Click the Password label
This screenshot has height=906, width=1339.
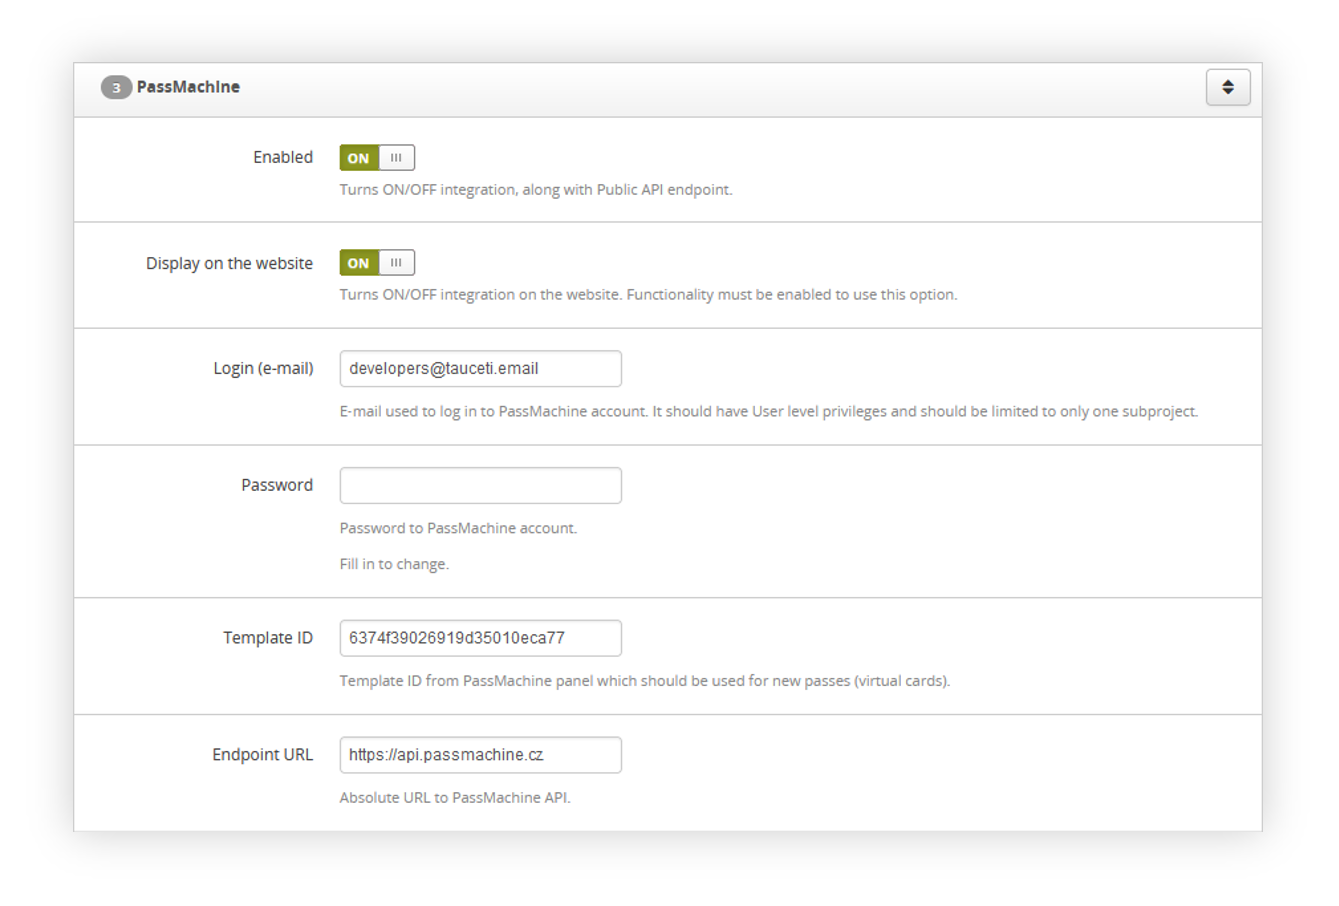coord(277,485)
